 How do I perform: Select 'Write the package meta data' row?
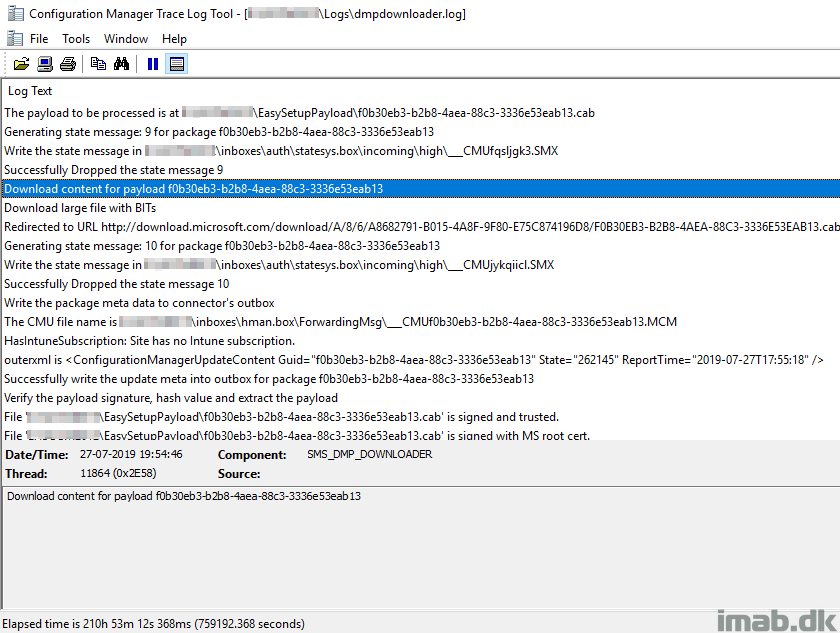coord(421,303)
